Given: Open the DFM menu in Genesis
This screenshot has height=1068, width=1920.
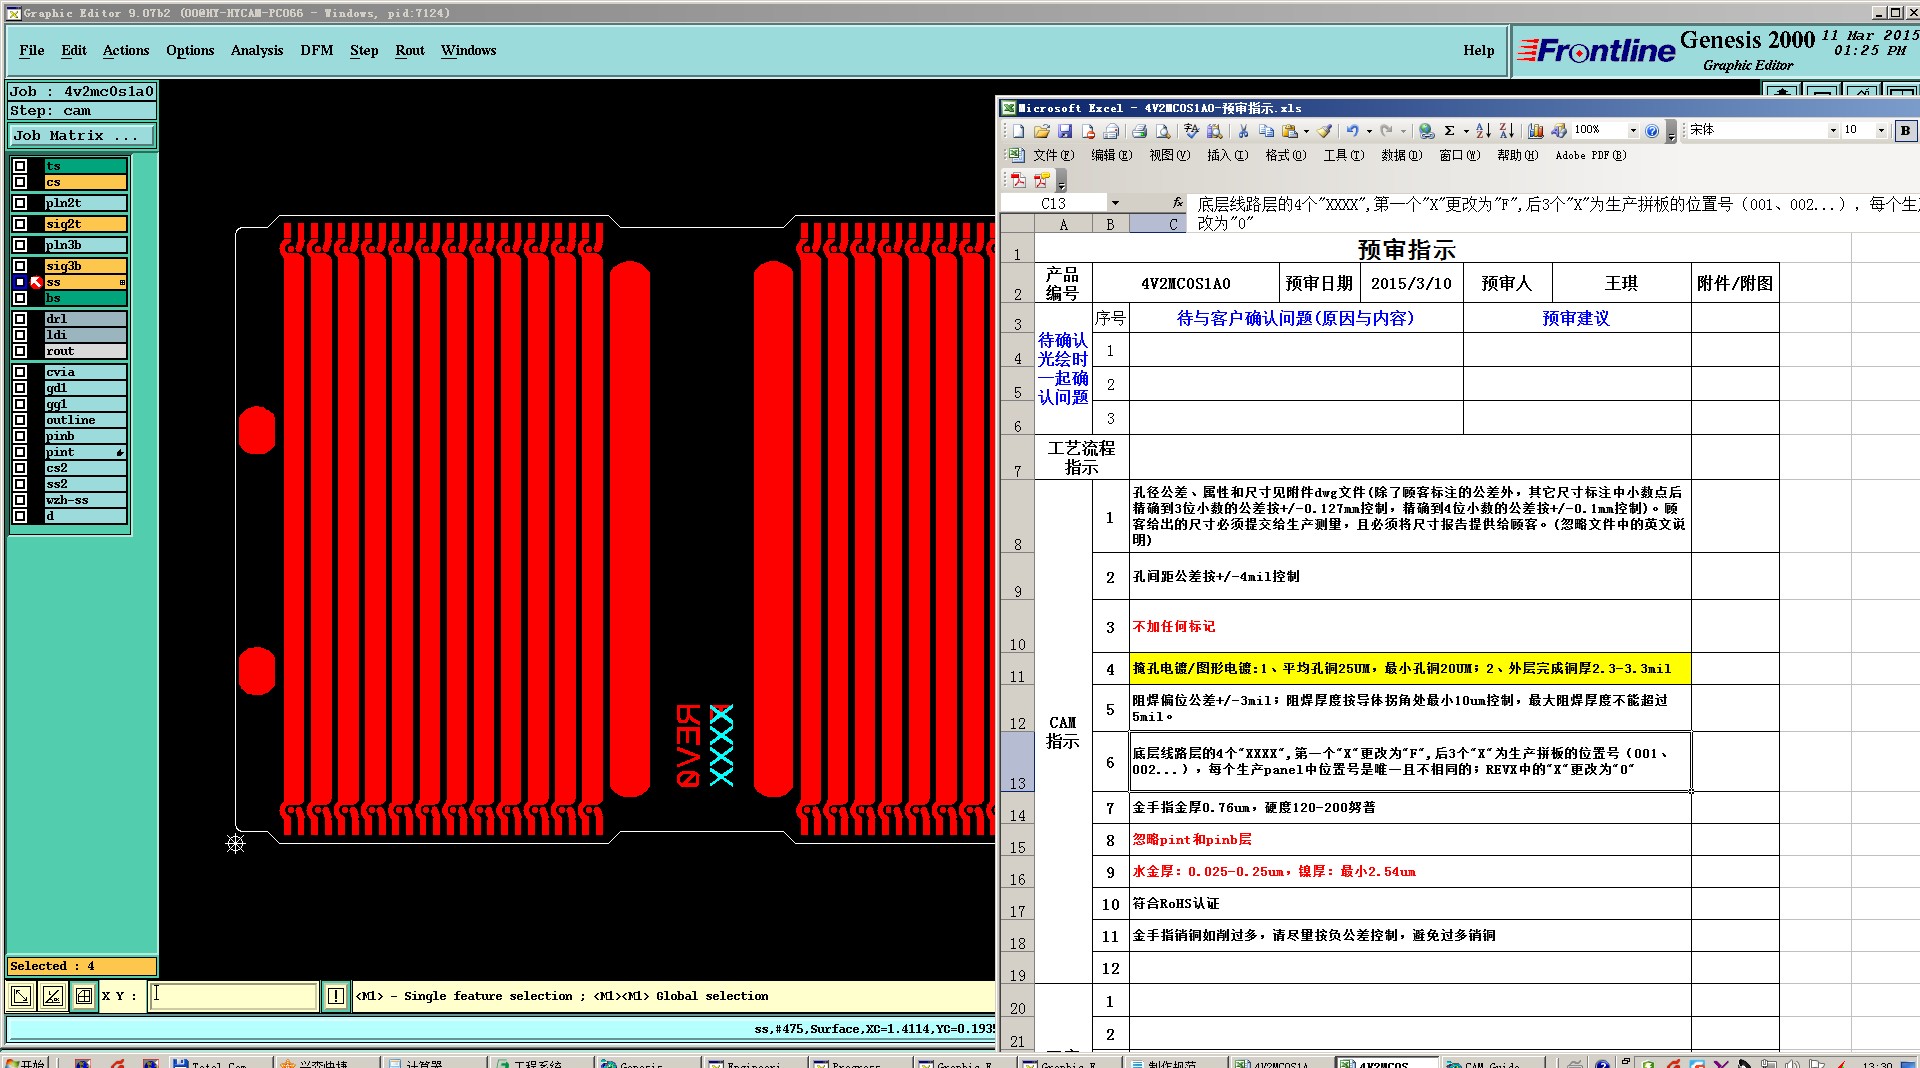Looking at the screenshot, I should 317,50.
